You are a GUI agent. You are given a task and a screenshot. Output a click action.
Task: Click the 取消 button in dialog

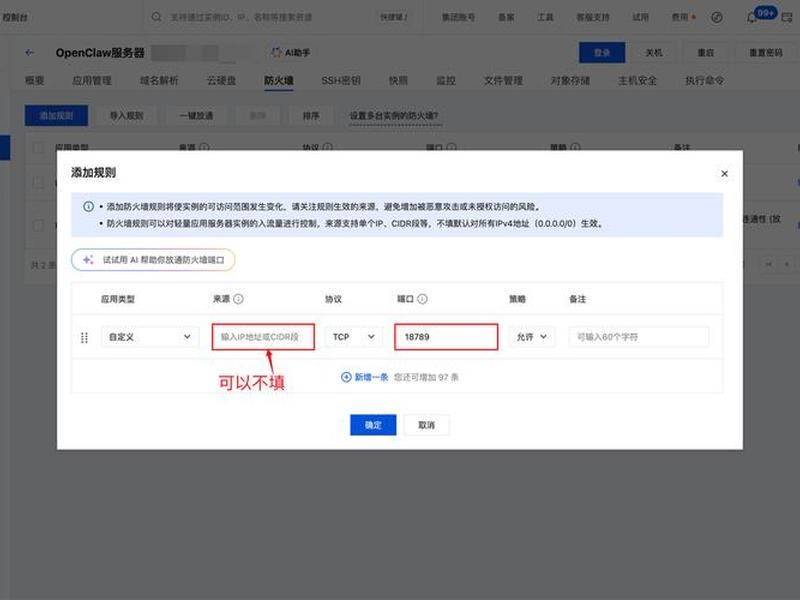pyautogui.click(x=427, y=424)
